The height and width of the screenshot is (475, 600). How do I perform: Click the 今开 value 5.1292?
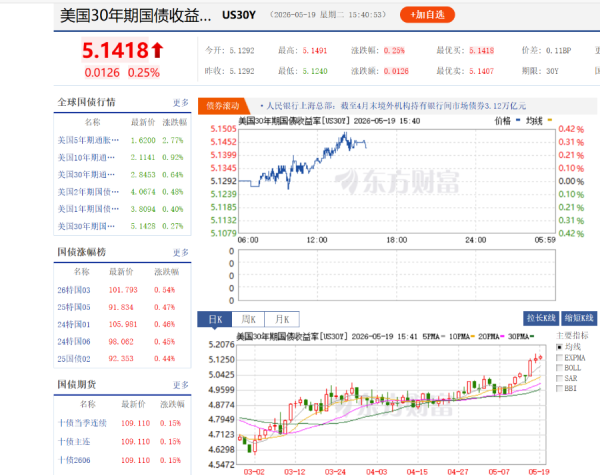(x=241, y=51)
